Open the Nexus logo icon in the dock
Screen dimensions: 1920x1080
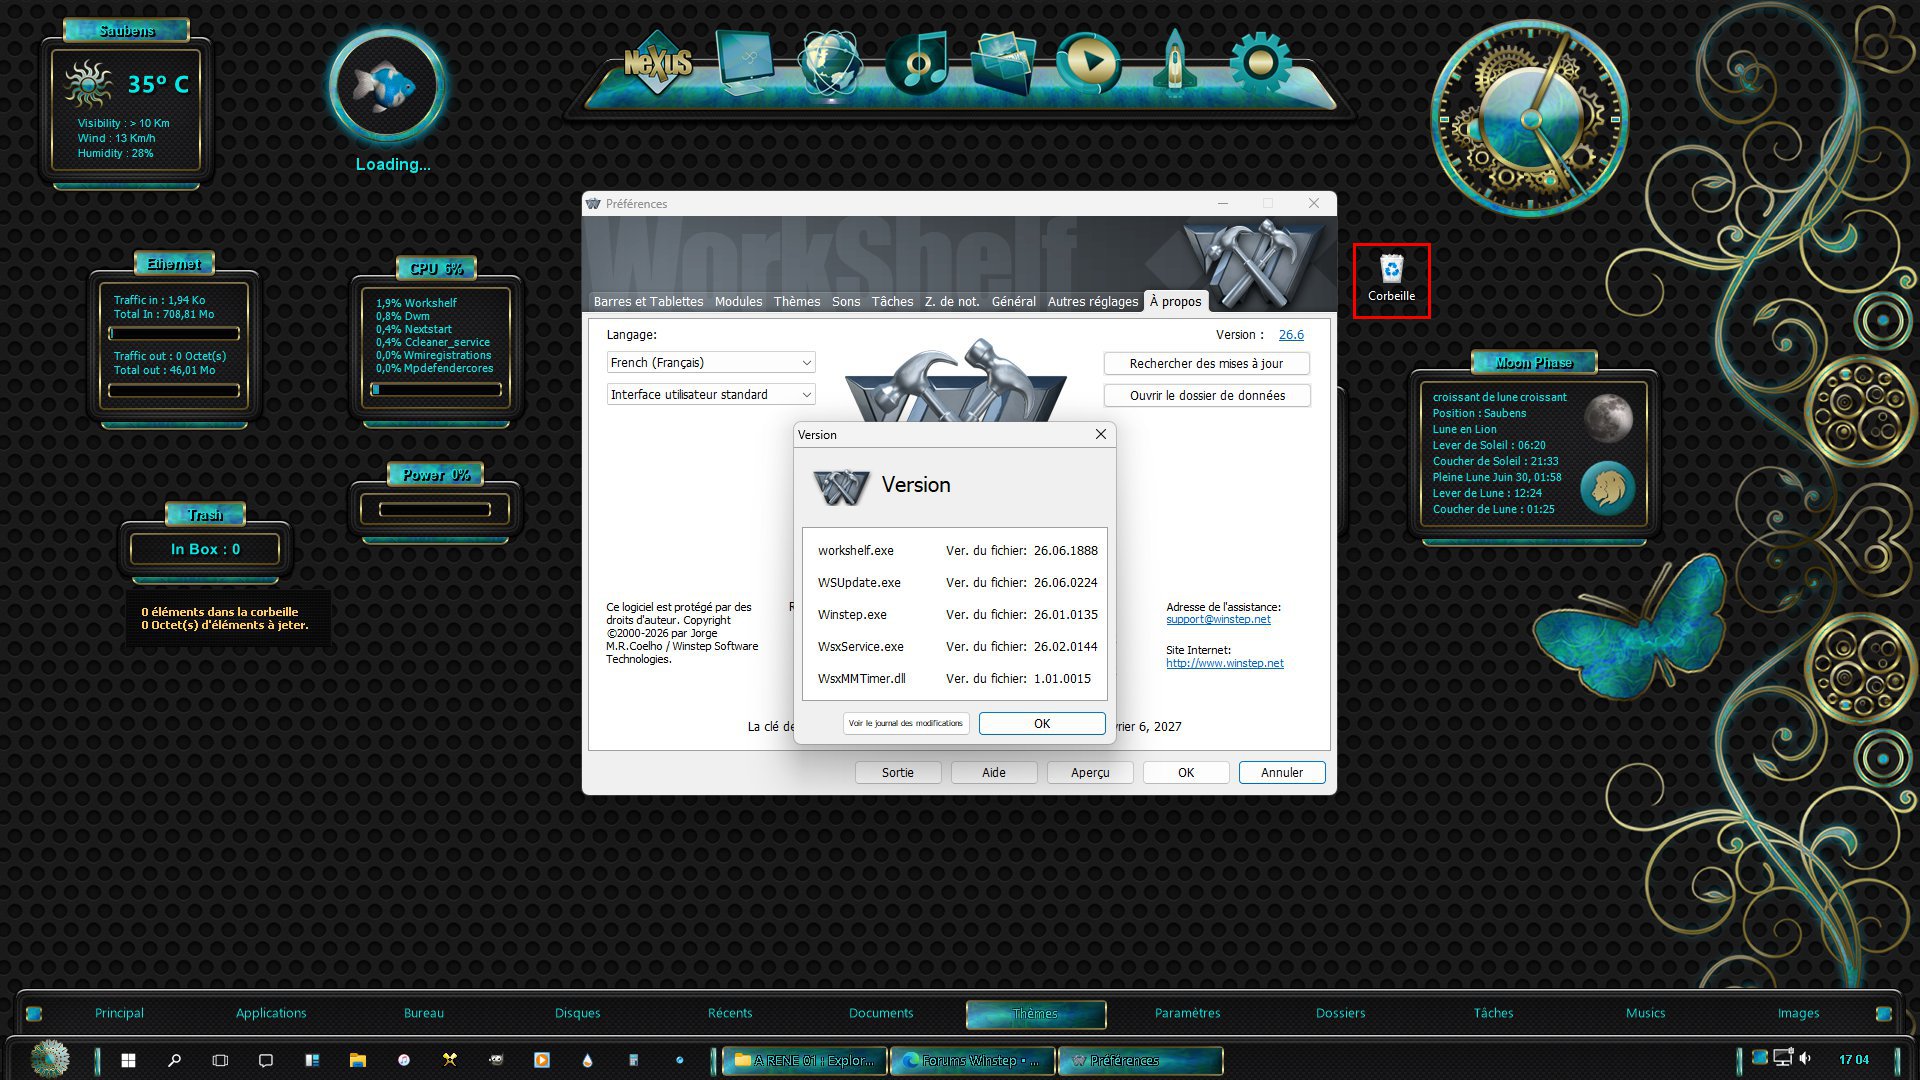657,64
